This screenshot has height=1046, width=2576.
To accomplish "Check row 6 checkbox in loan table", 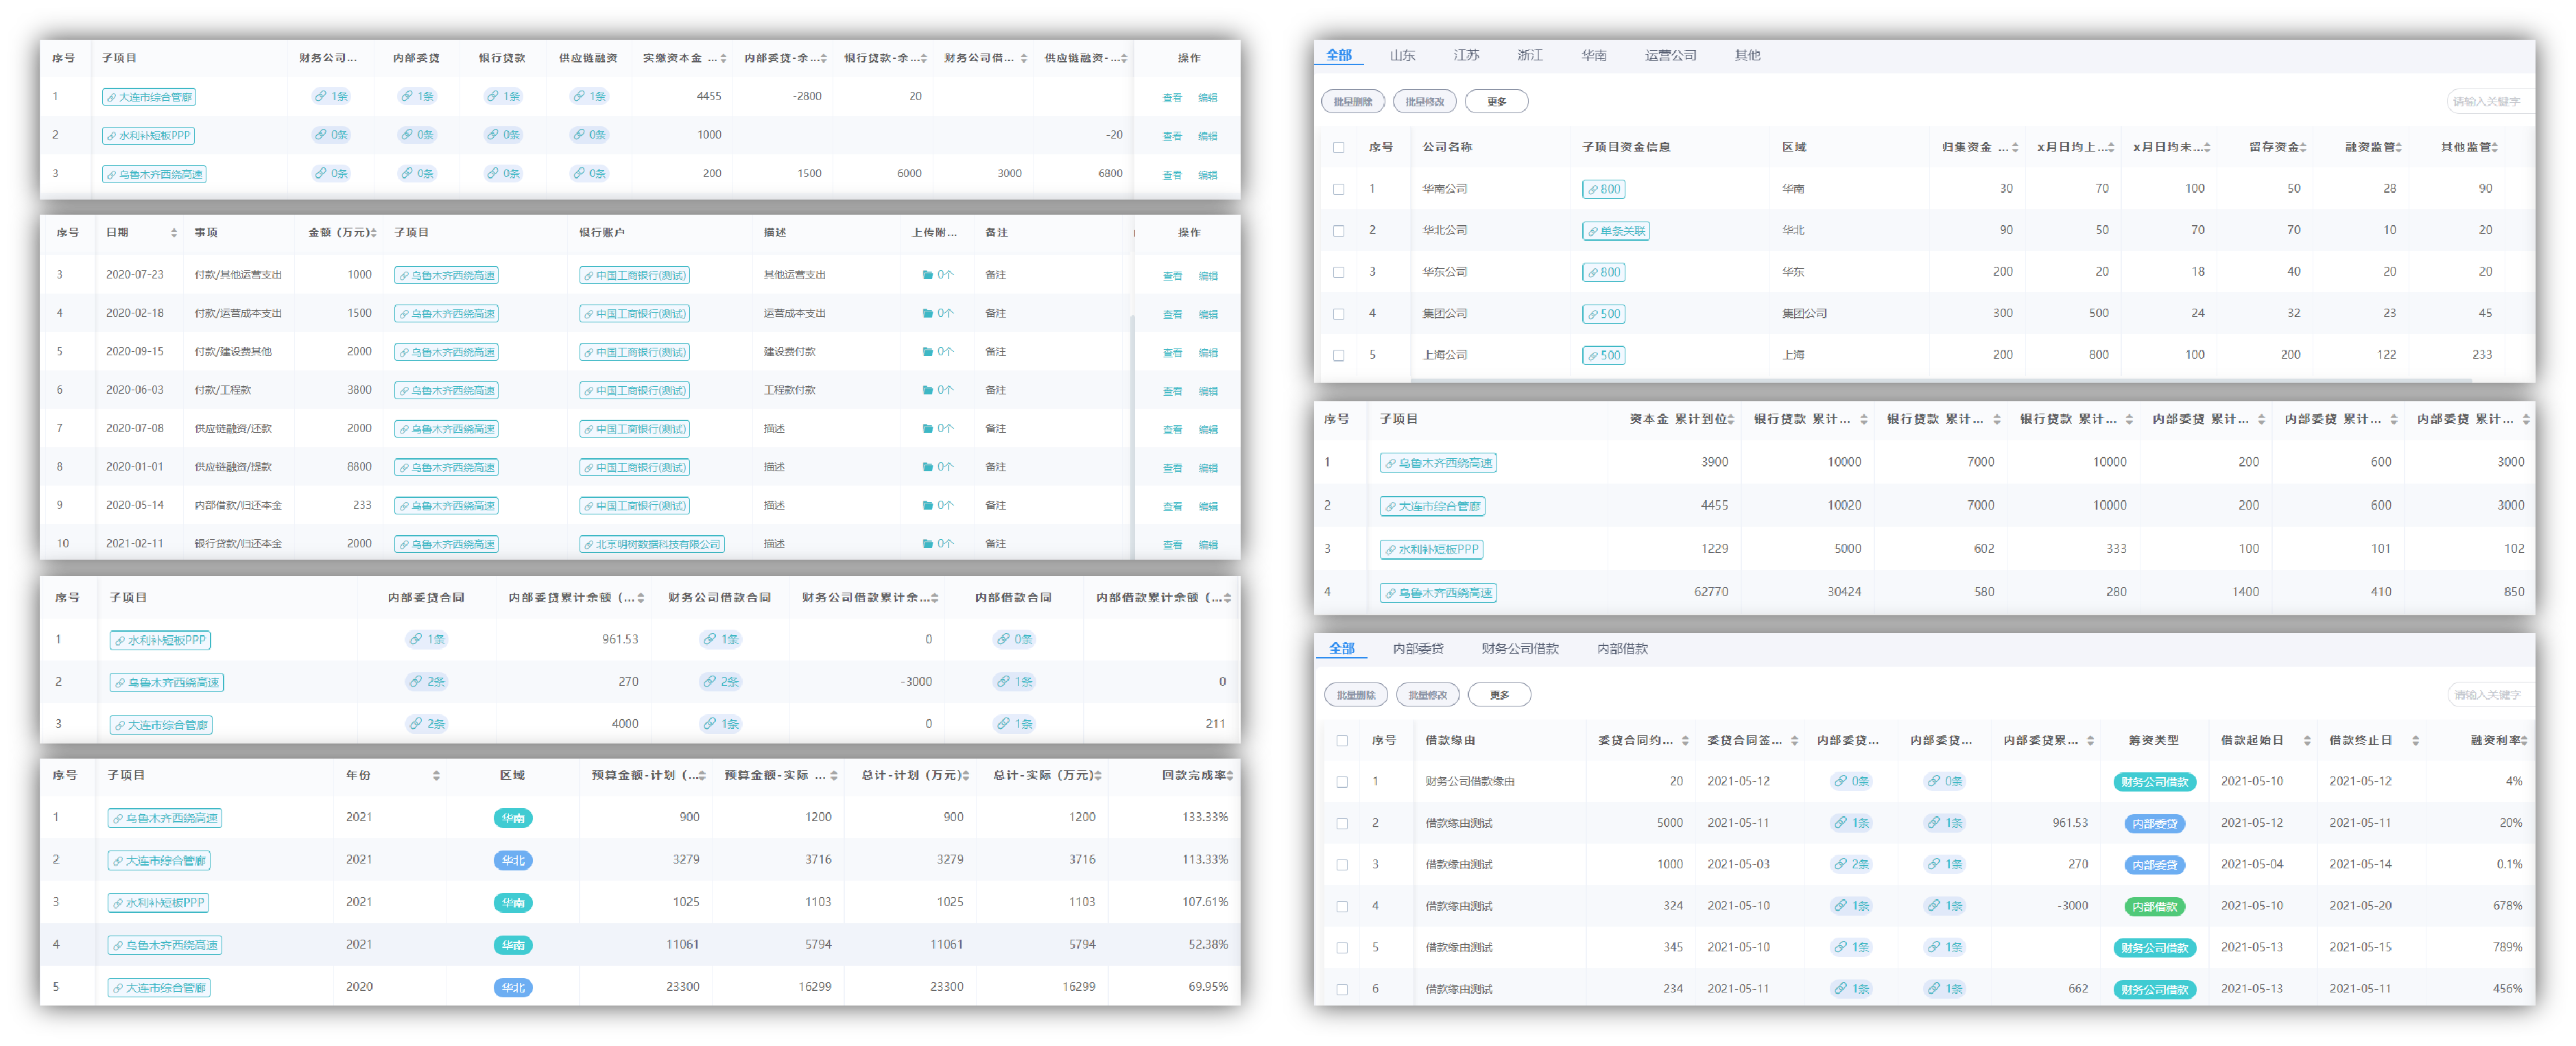I will point(1341,990).
